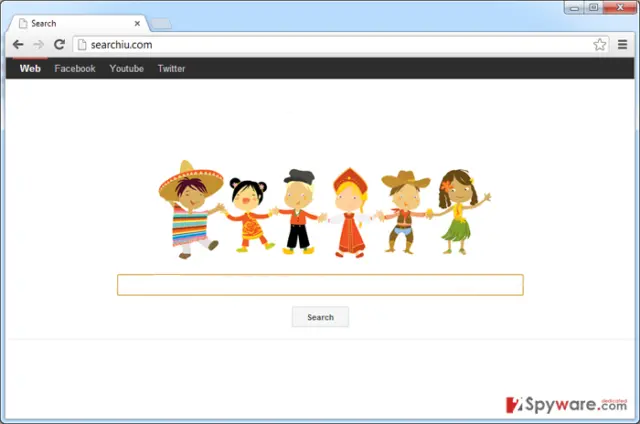
Task: Click the page icon in the address bar
Action: (82, 44)
